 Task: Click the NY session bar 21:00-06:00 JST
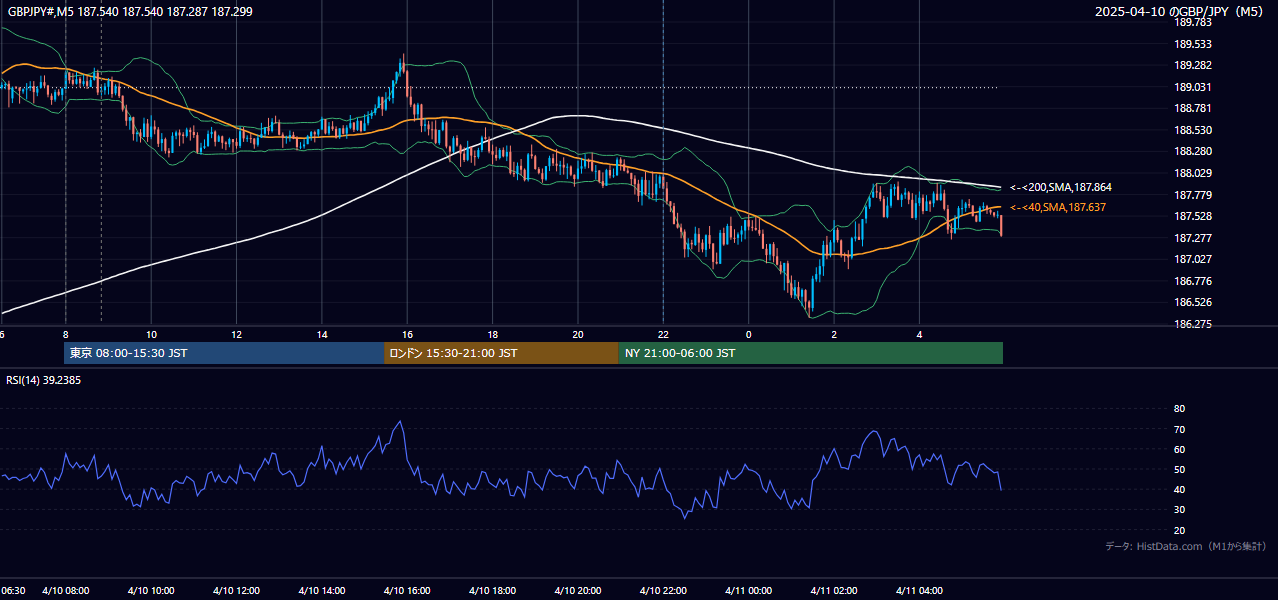811,353
